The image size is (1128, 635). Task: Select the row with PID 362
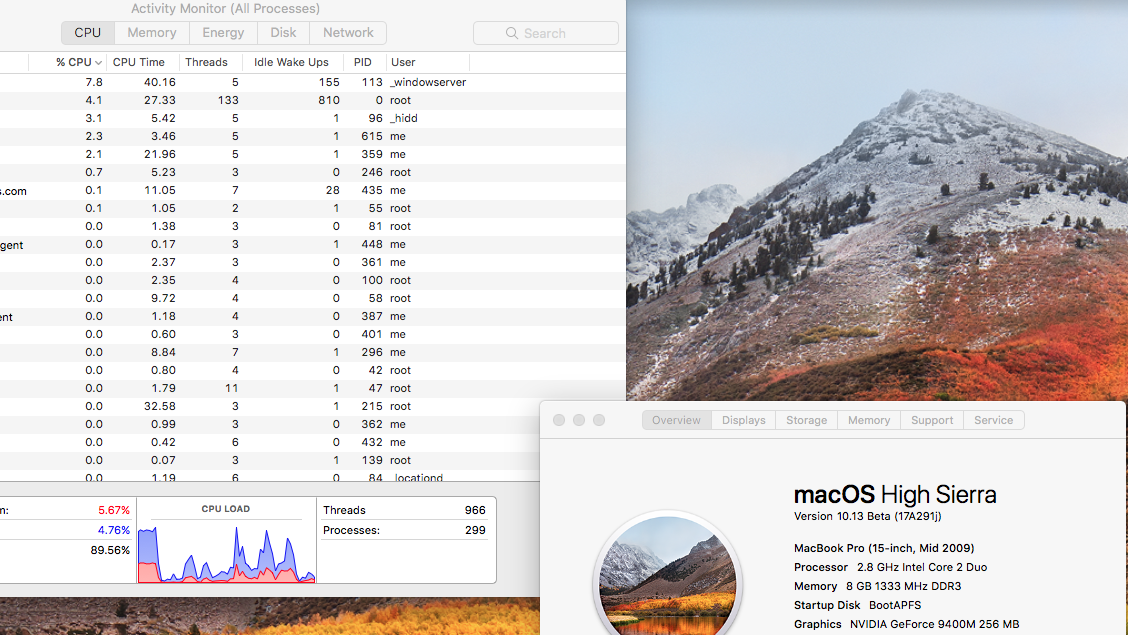(x=270, y=424)
